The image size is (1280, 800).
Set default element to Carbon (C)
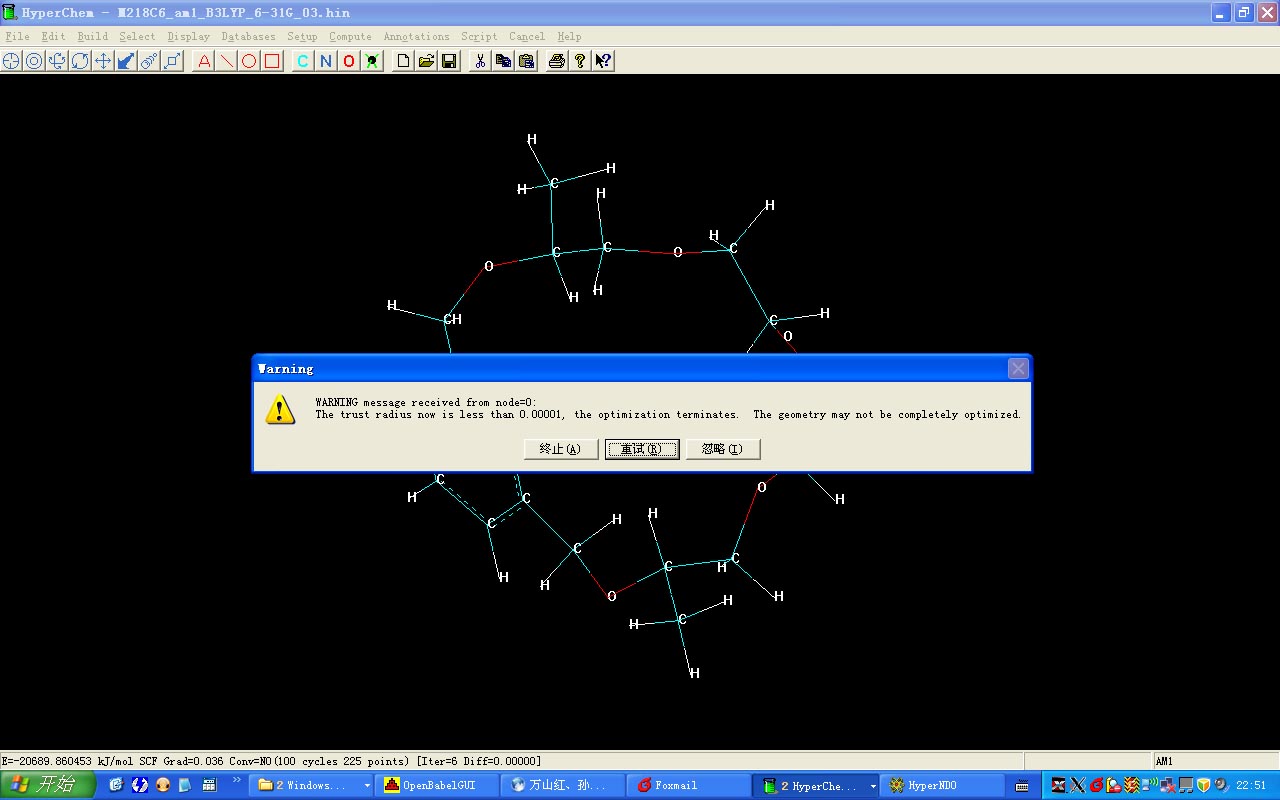tap(302, 61)
